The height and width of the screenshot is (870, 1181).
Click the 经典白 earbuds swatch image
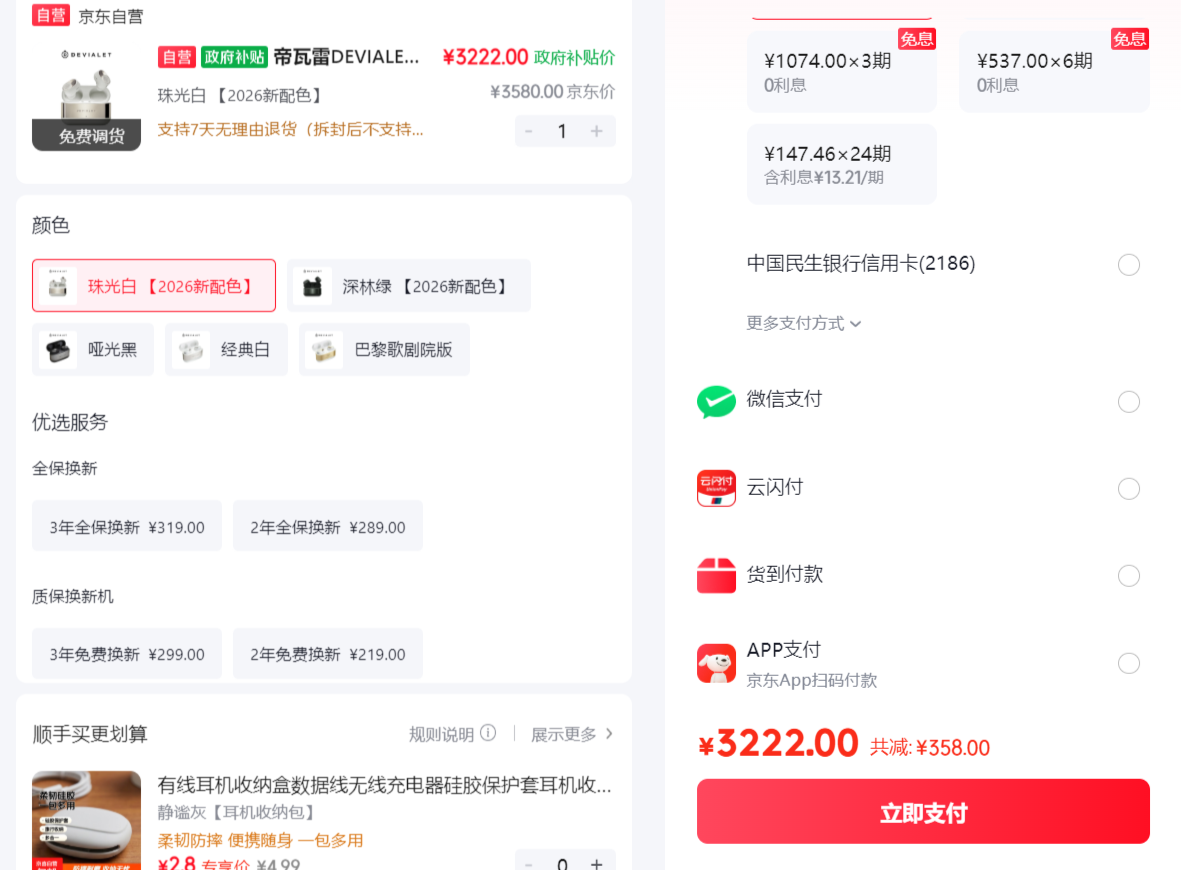click(191, 350)
